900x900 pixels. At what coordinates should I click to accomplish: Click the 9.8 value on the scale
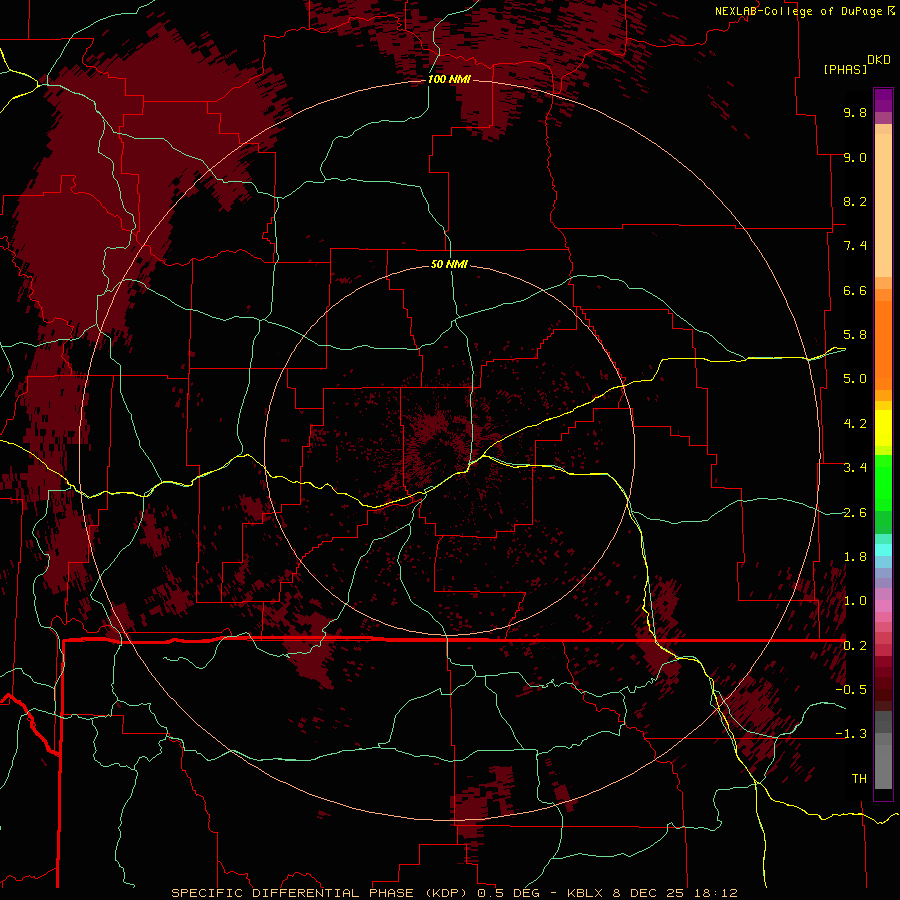pyautogui.click(x=855, y=112)
